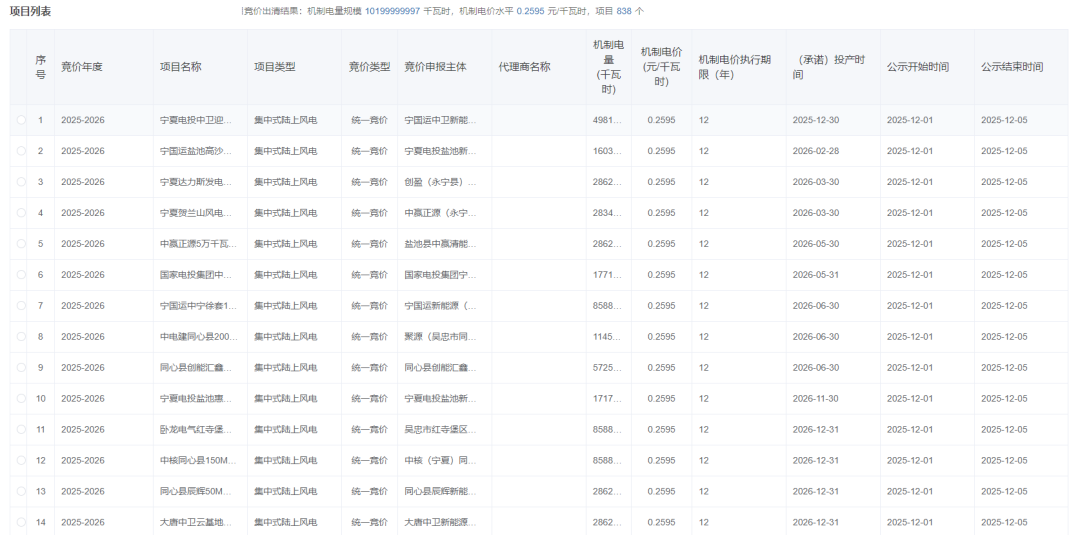Click the 2026-02-28 commissioning date cell
Image resolution: width=1080 pixels, height=535 pixels.
click(x=816, y=151)
